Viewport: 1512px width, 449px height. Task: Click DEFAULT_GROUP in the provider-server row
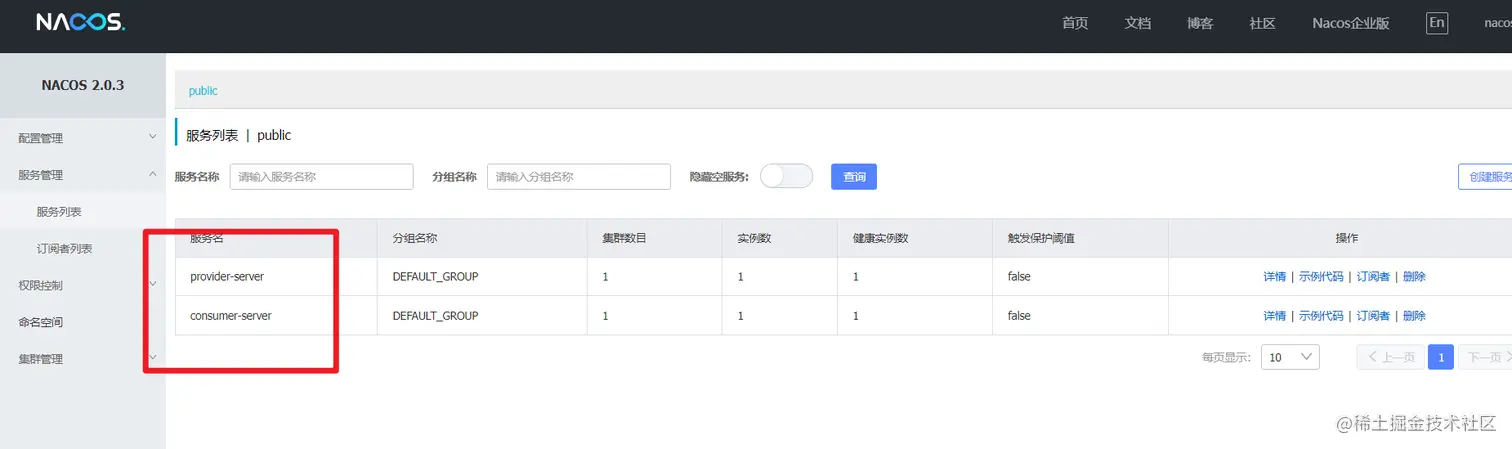click(435, 276)
